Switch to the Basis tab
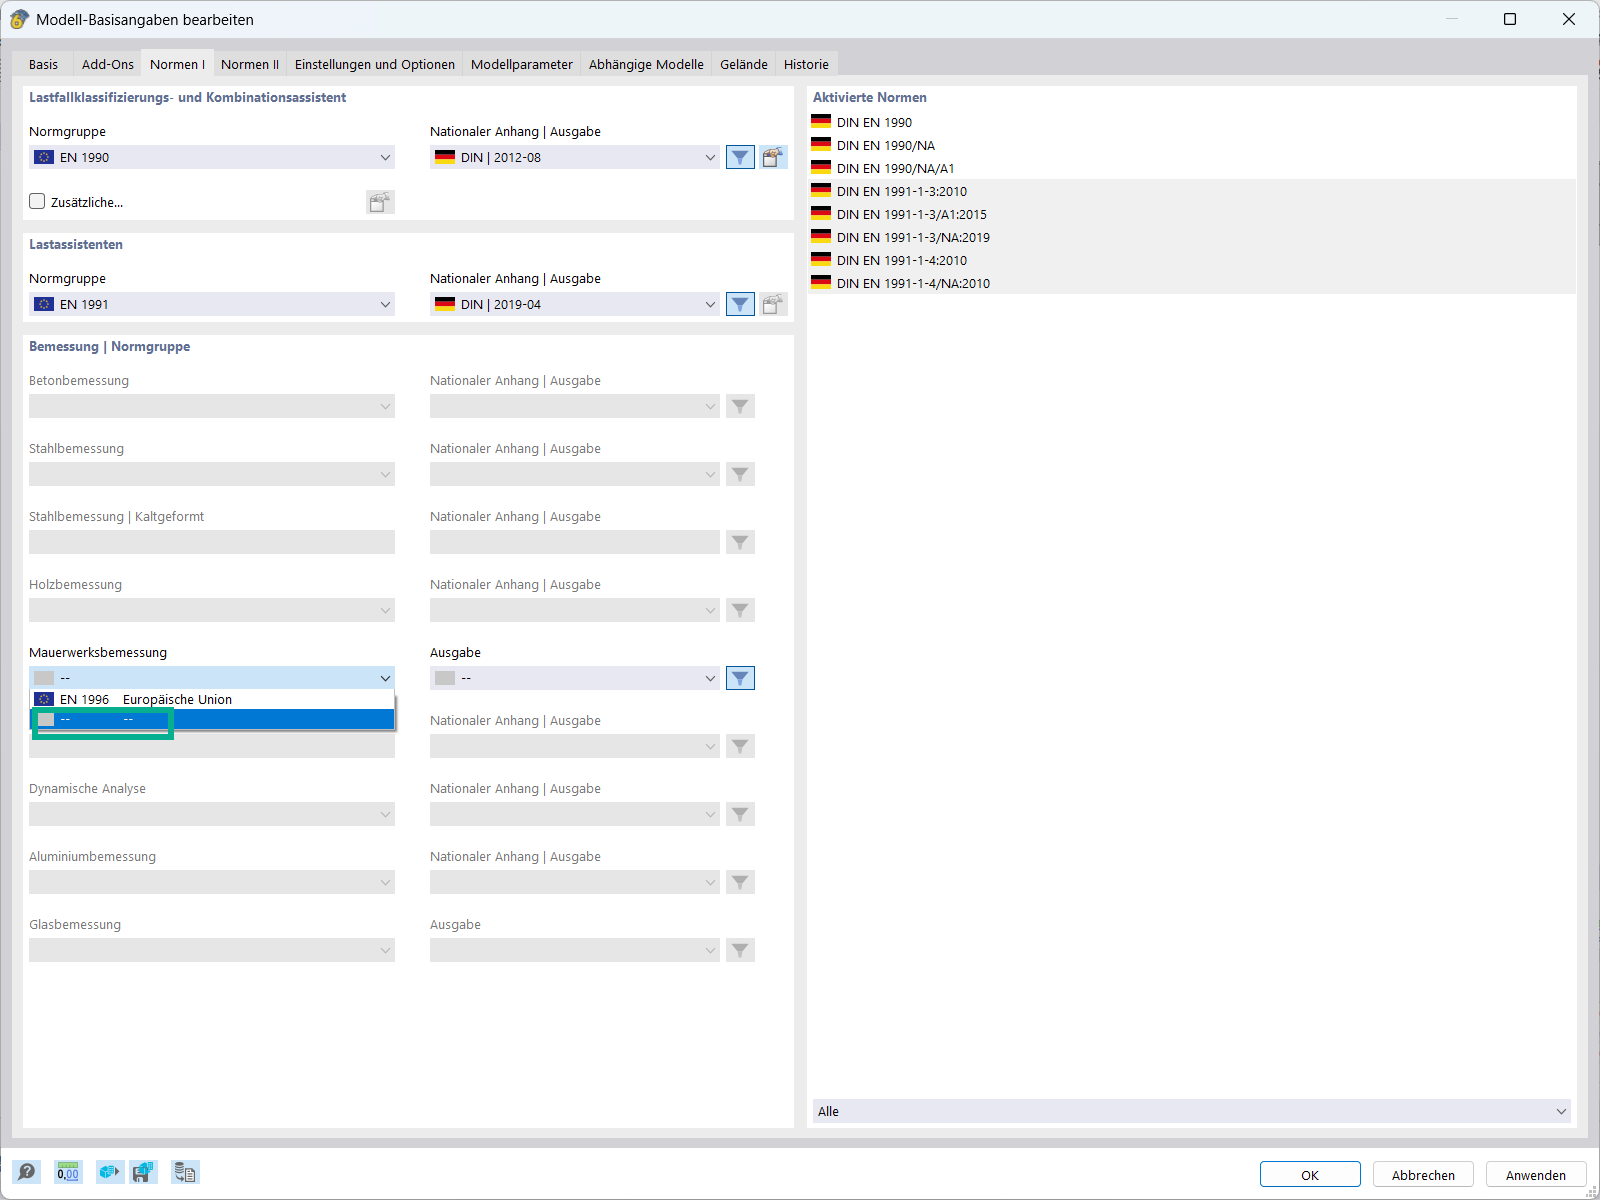This screenshot has width=1600, height=1200. pos(43,64)
